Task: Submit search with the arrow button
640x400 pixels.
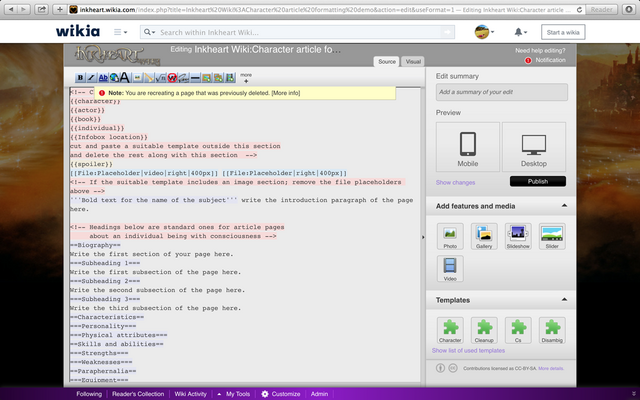Action: coord(447,32)
